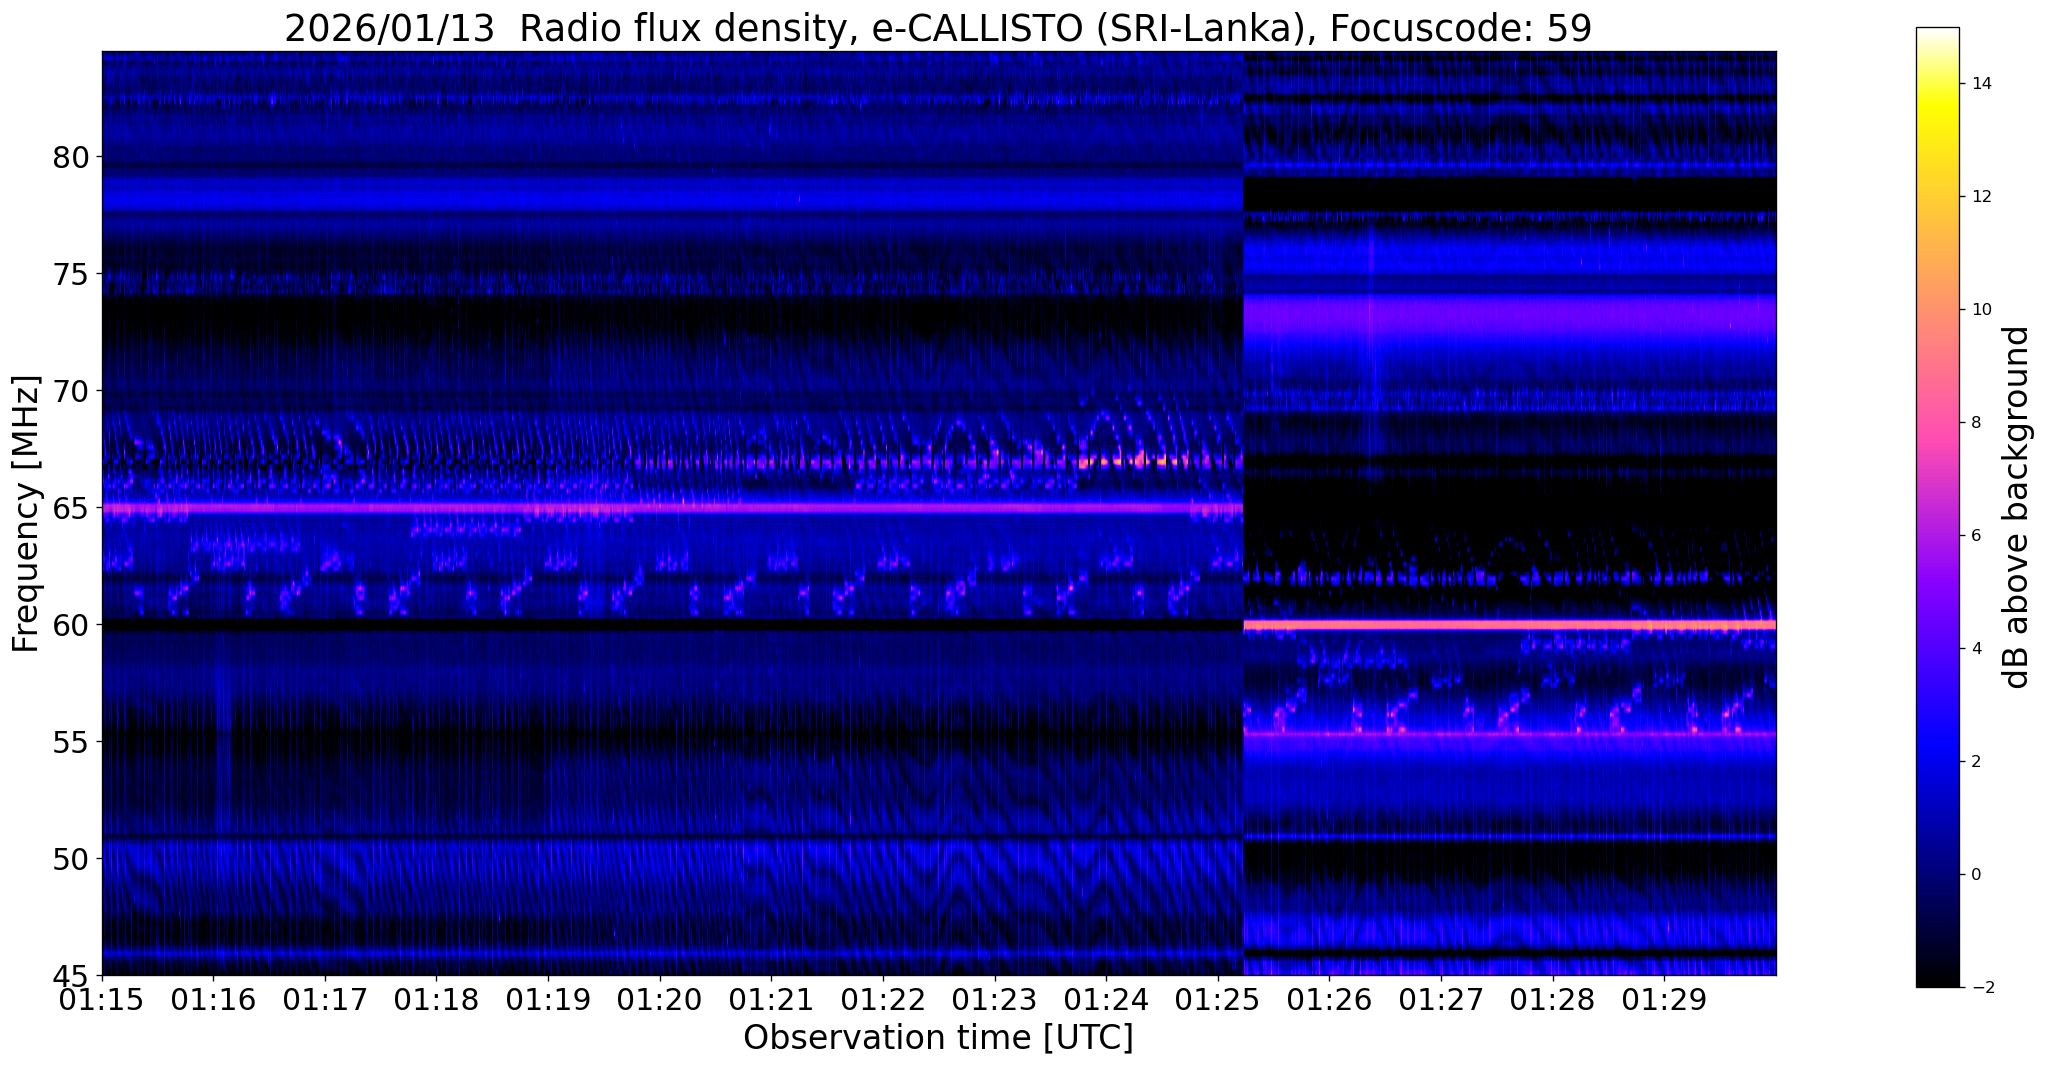
Task: Click the 01:18 time tick label
Action: (437, 1001)
